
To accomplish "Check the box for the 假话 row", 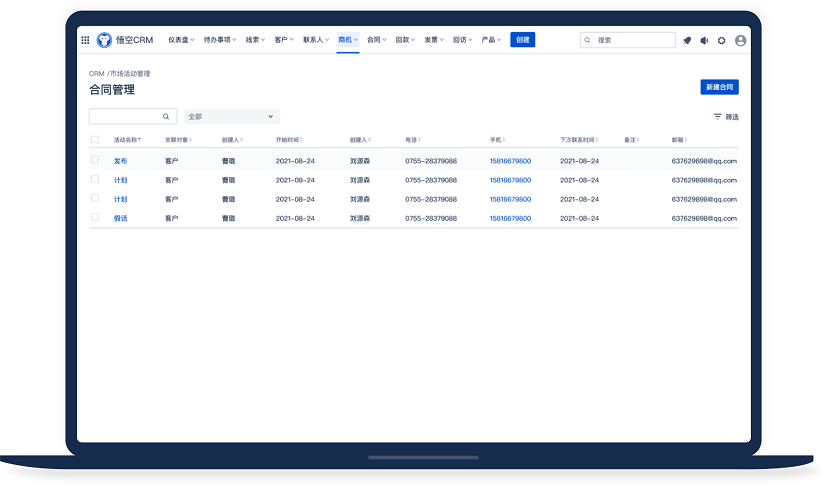I will [95, 217].
